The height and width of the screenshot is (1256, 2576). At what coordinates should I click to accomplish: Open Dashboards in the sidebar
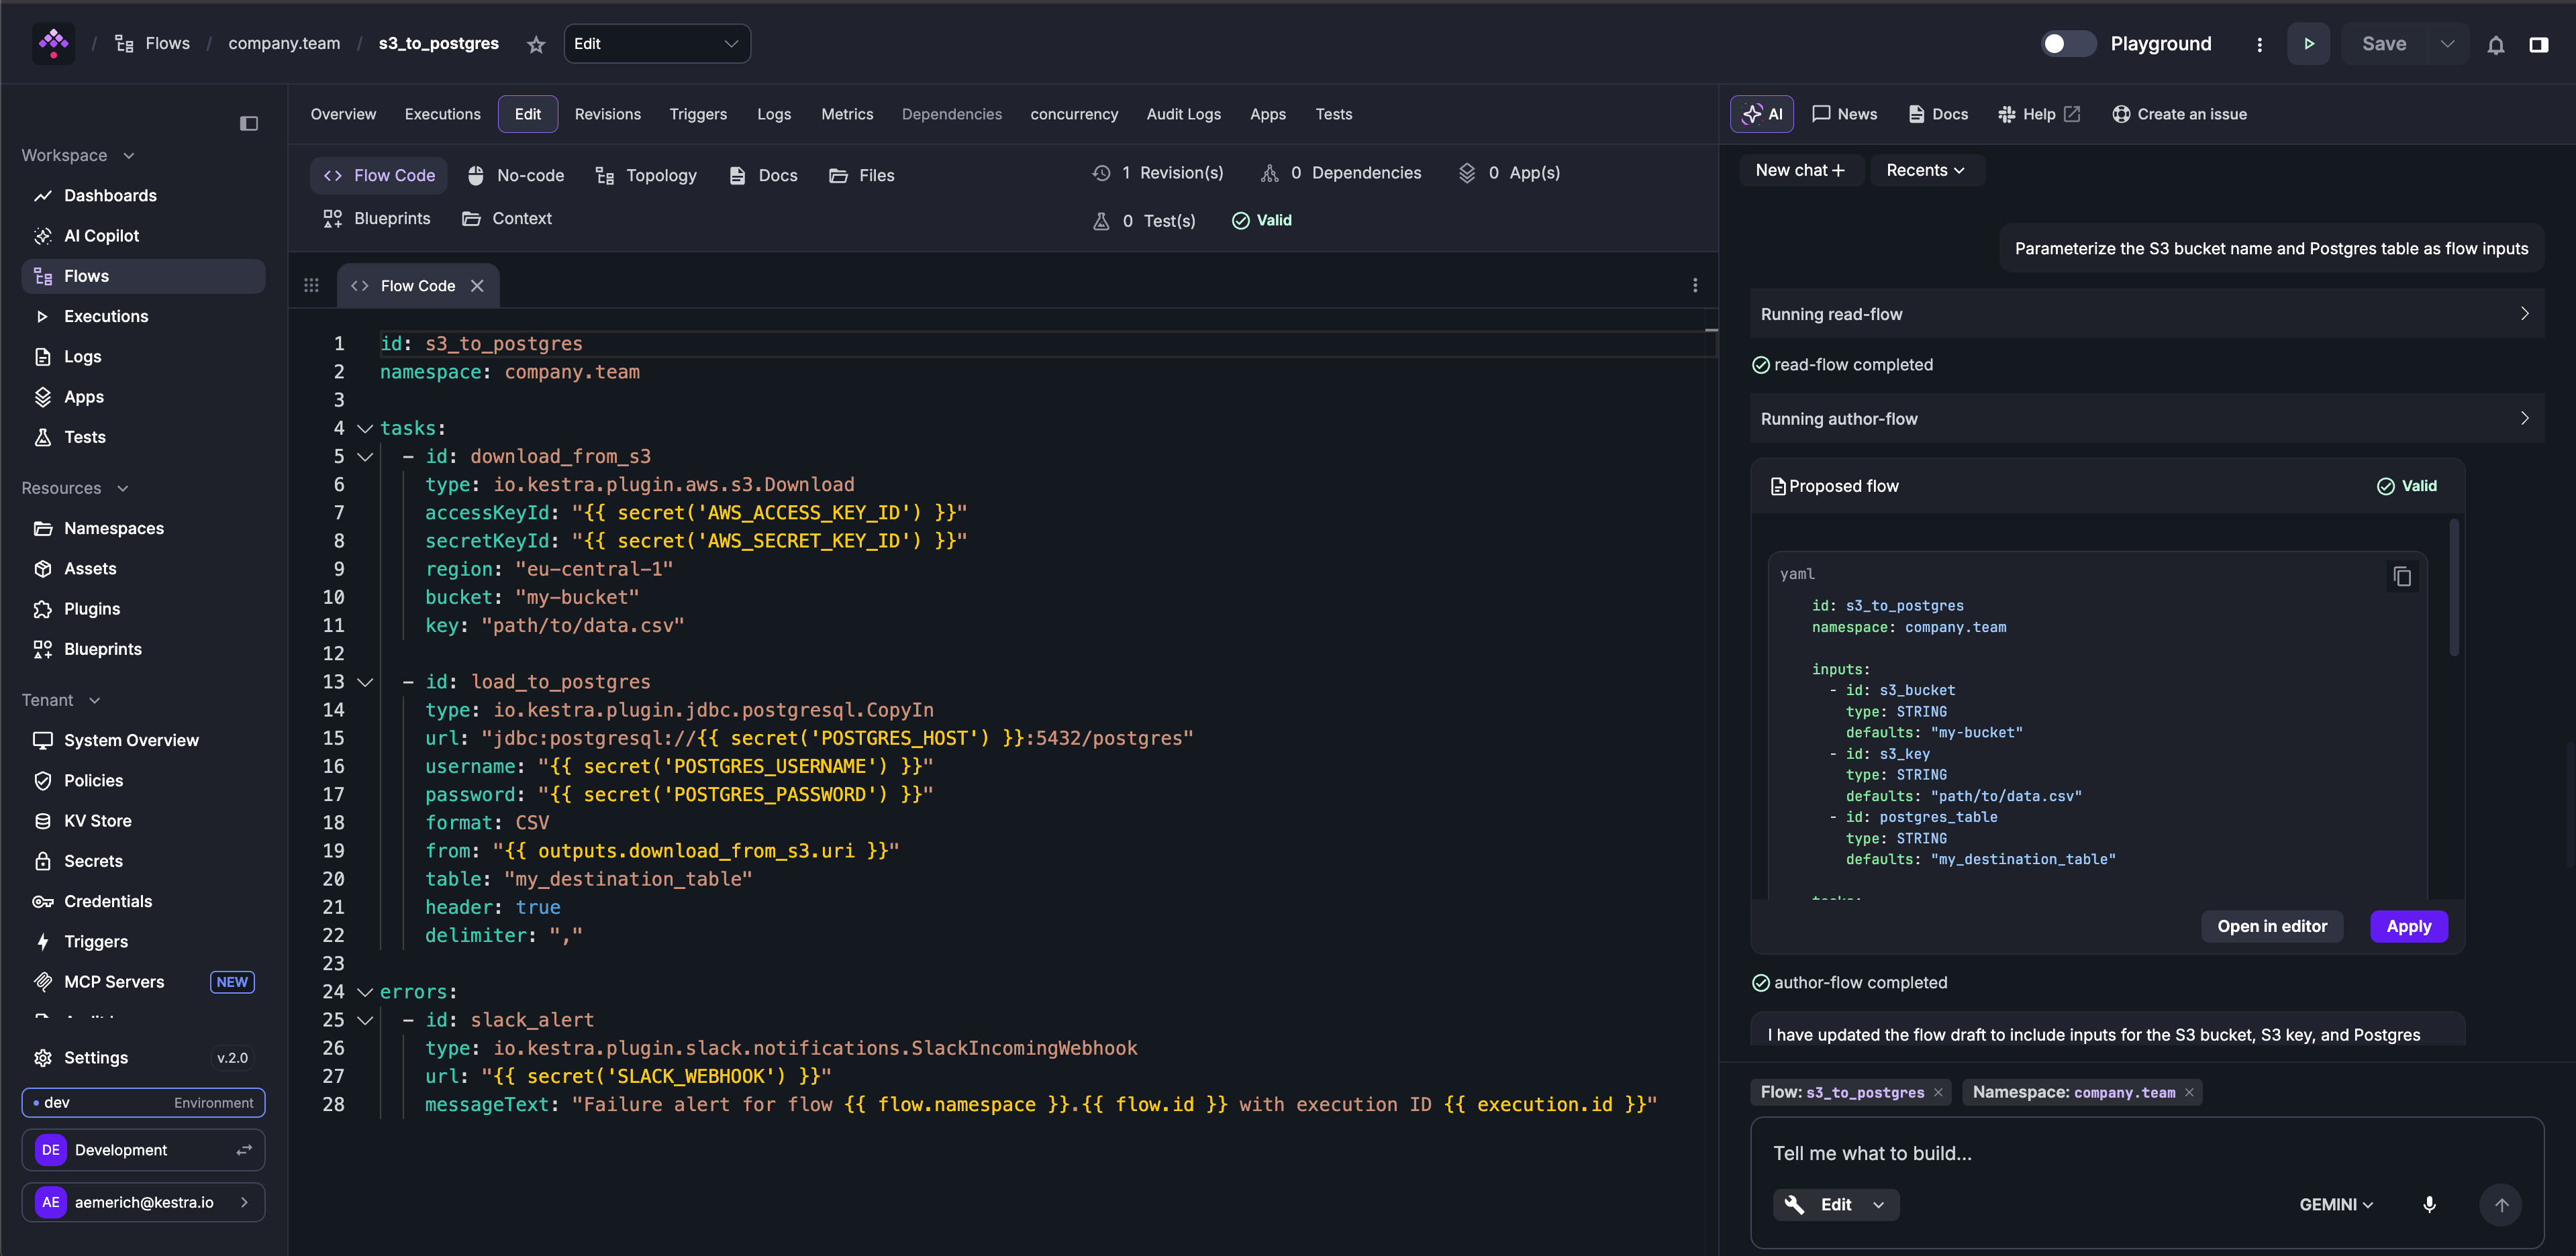click(143, 195)
